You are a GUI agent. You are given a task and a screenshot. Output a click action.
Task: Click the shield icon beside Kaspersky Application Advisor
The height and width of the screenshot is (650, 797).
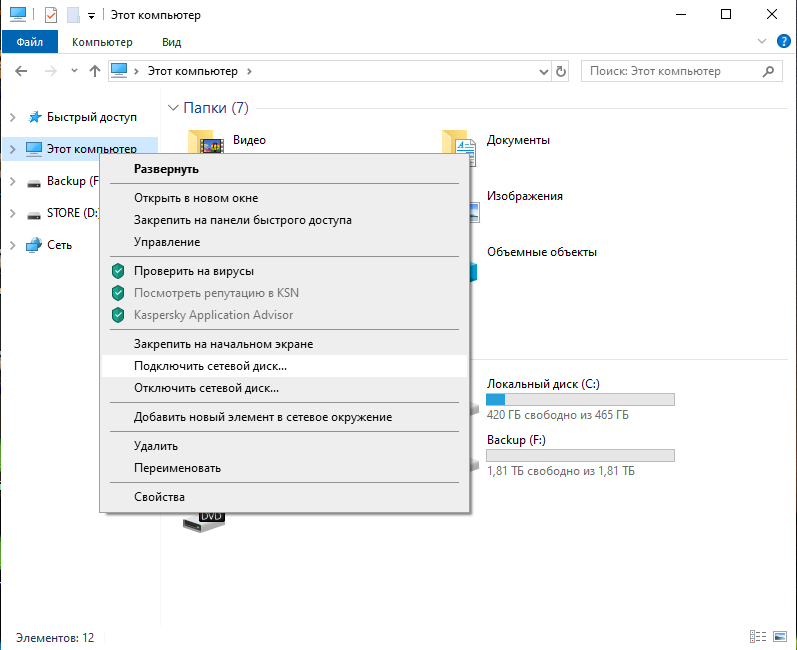pos(118,315)
